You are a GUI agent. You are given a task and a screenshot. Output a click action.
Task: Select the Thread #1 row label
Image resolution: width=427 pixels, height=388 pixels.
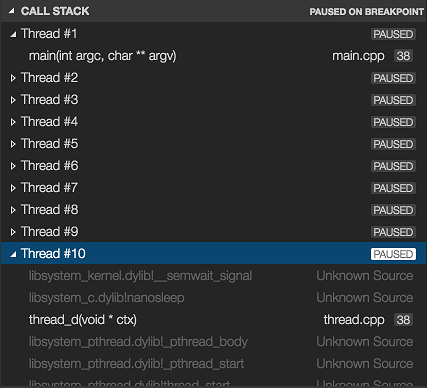[x=49, y=34]
